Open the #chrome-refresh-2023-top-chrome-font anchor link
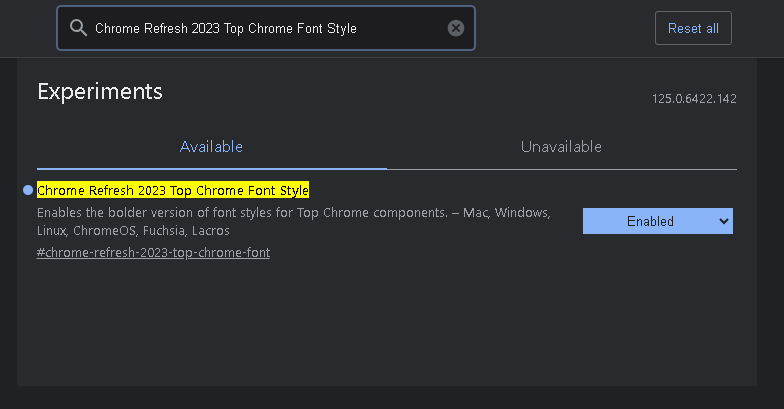The height and width of the screenshot is (409, 784). 153,252
